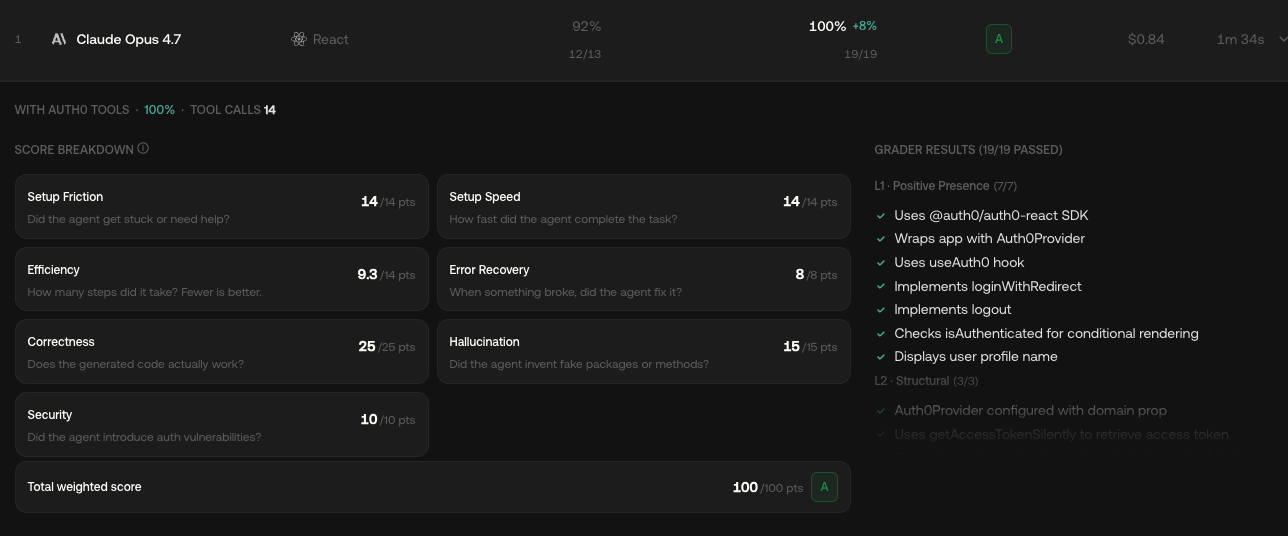Collapse the Claude Opus 4.7 row chevron
Screen dimensions: 1288x536
pos(1284,39)
